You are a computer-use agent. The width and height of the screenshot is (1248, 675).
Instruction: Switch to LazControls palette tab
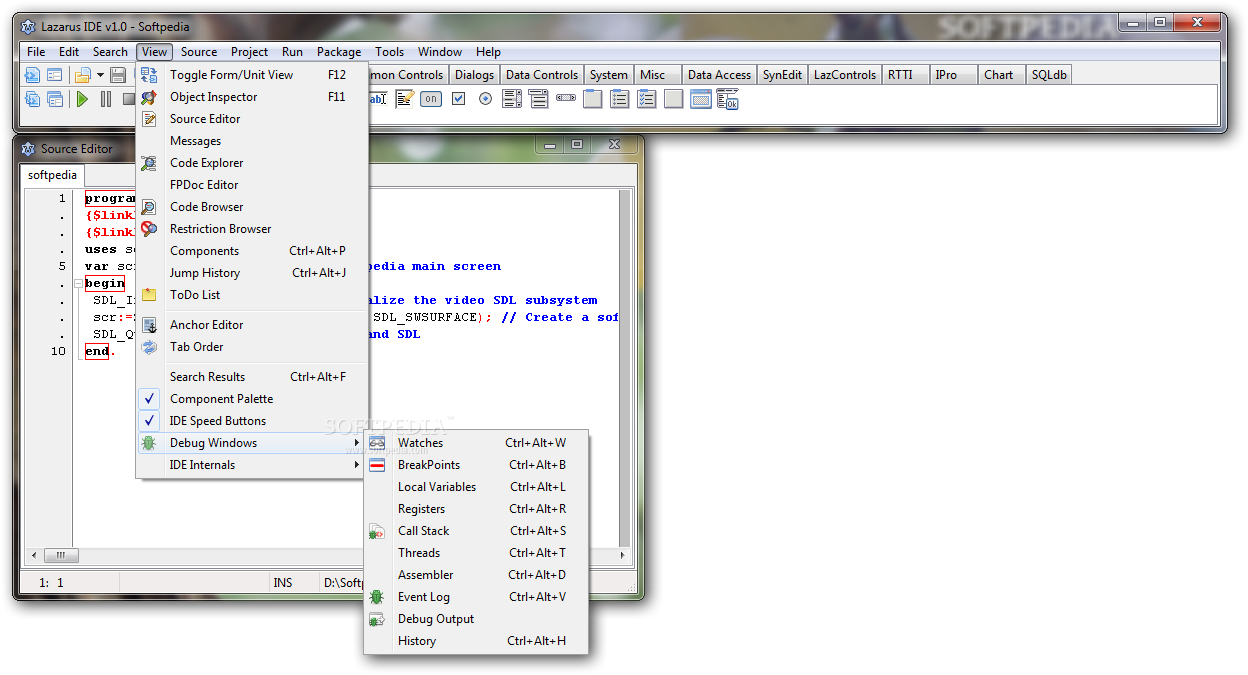pos(845,75)
